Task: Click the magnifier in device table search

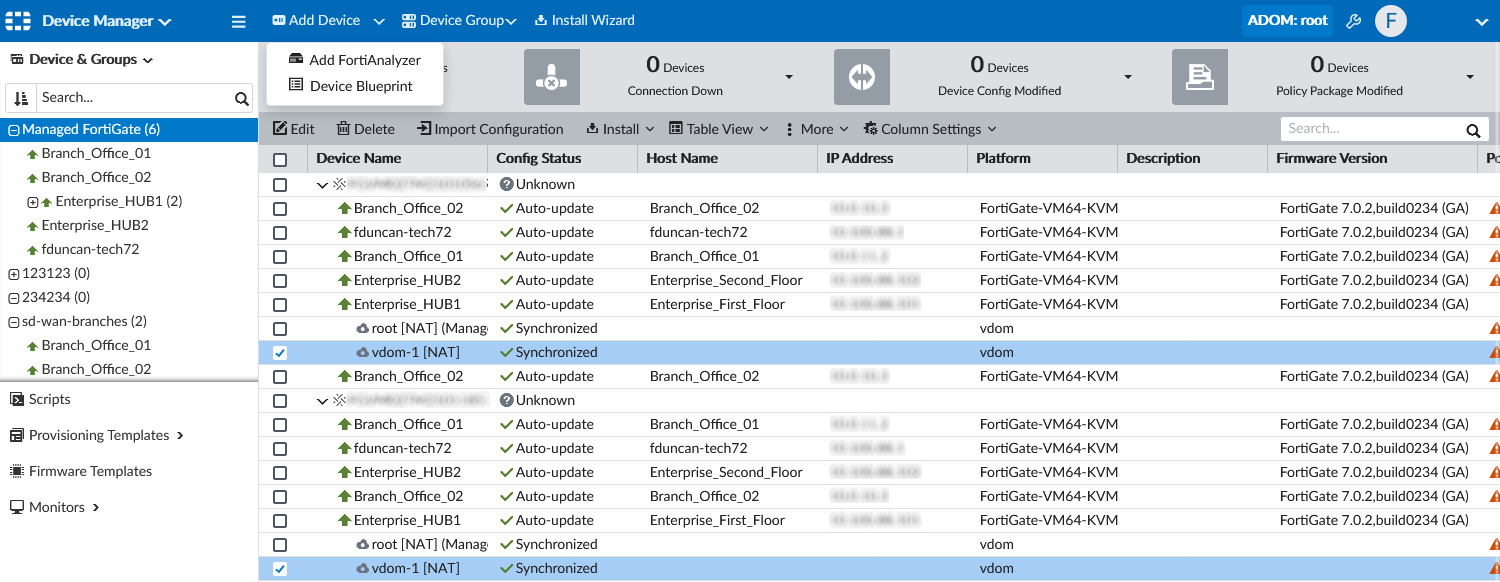Action: coord(1472,130)
